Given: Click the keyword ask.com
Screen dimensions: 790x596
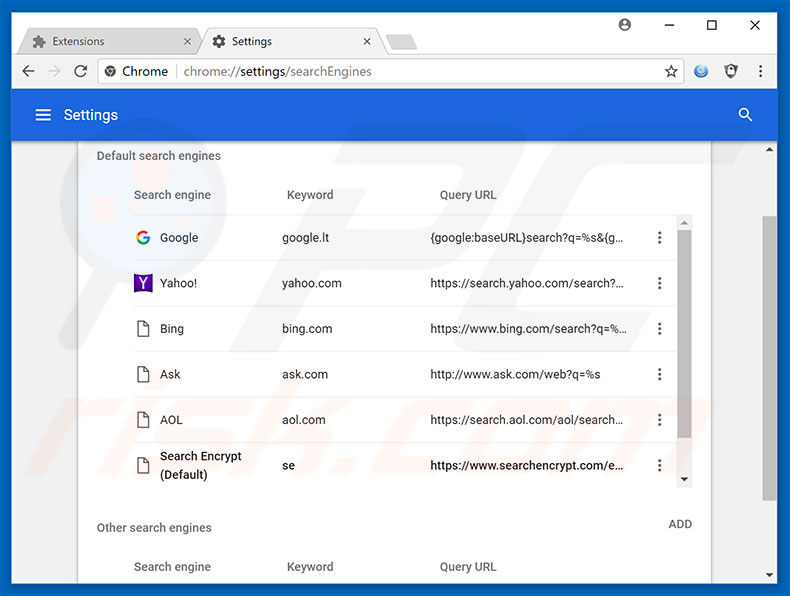Looking at the screenshot, I should tap(305, 374).
